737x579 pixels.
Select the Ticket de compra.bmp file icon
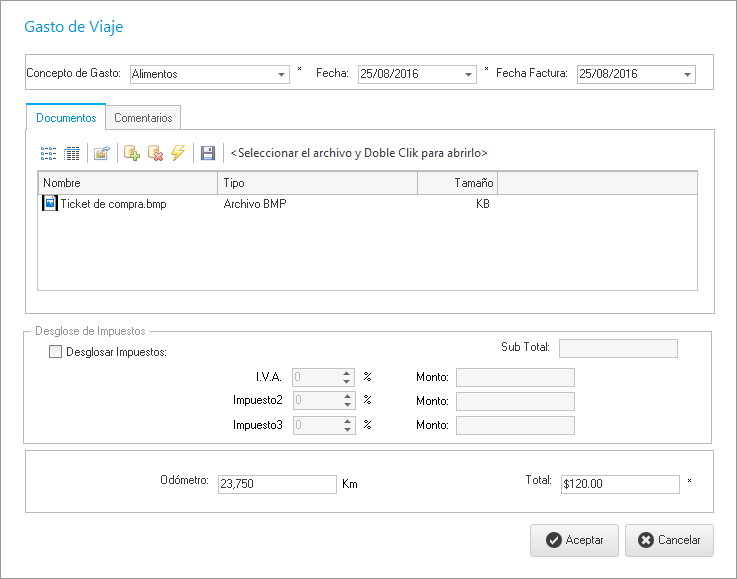[50, 203]
